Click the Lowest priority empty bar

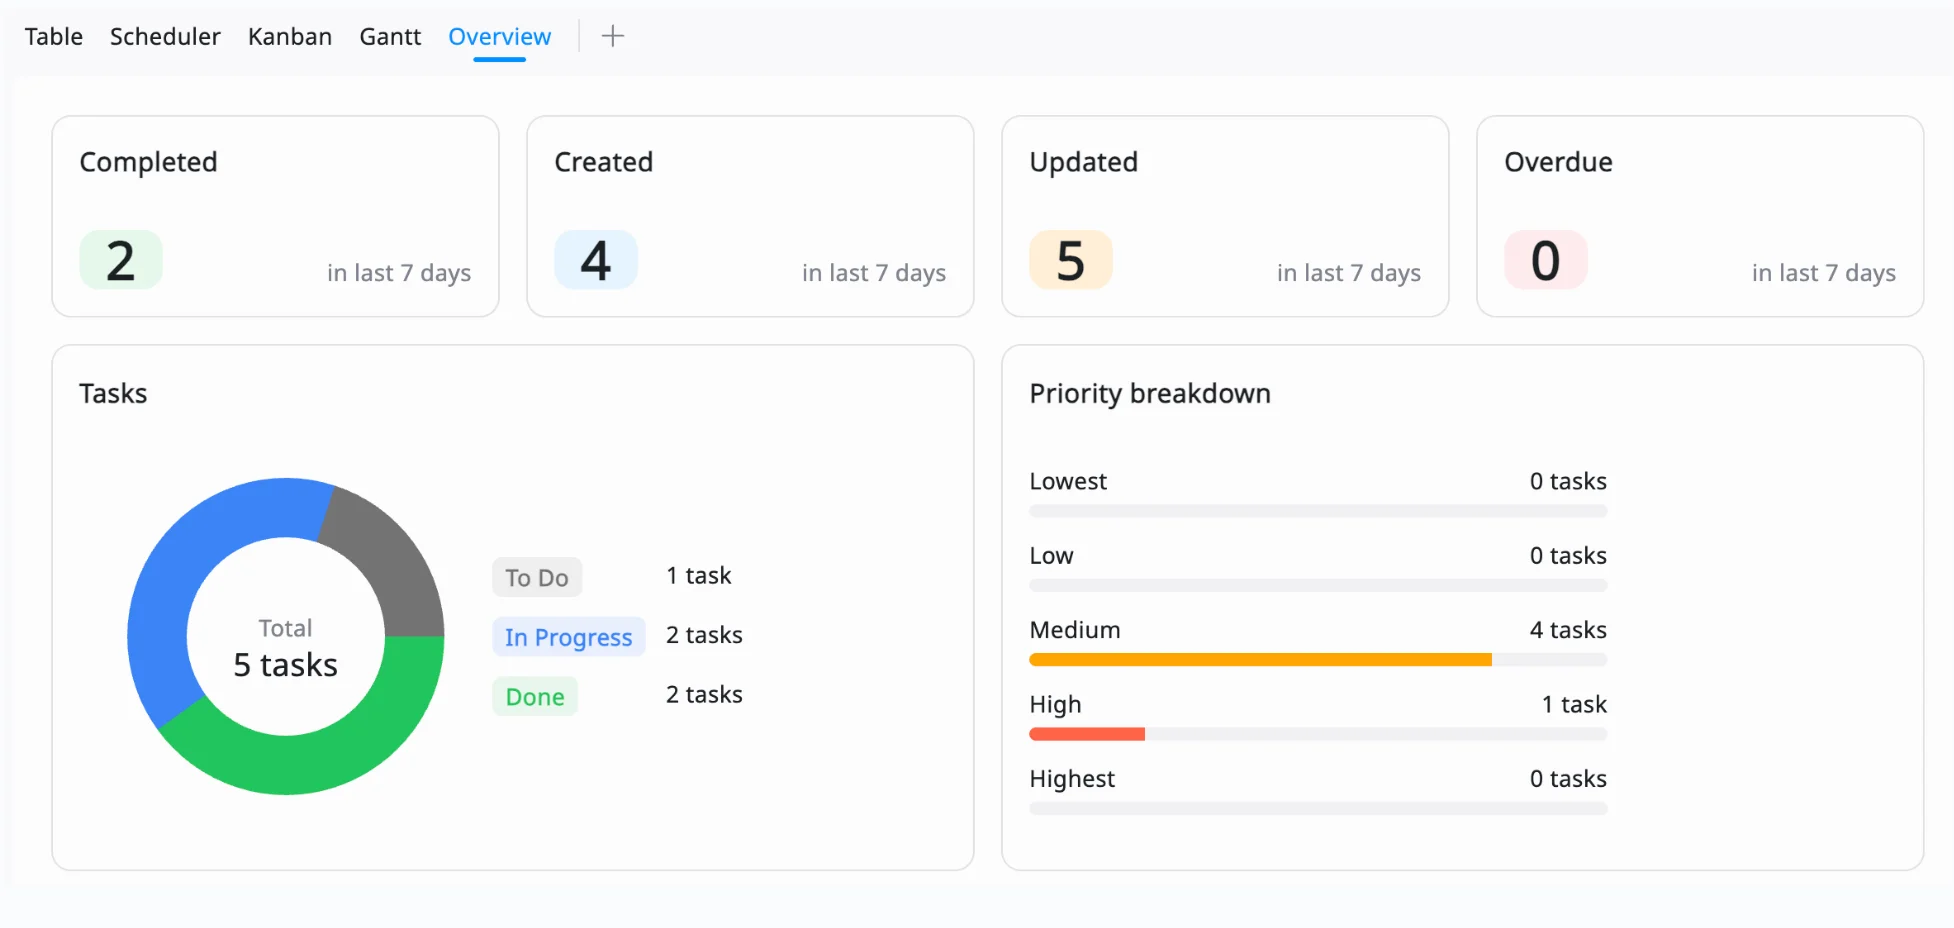point(1318,511)
